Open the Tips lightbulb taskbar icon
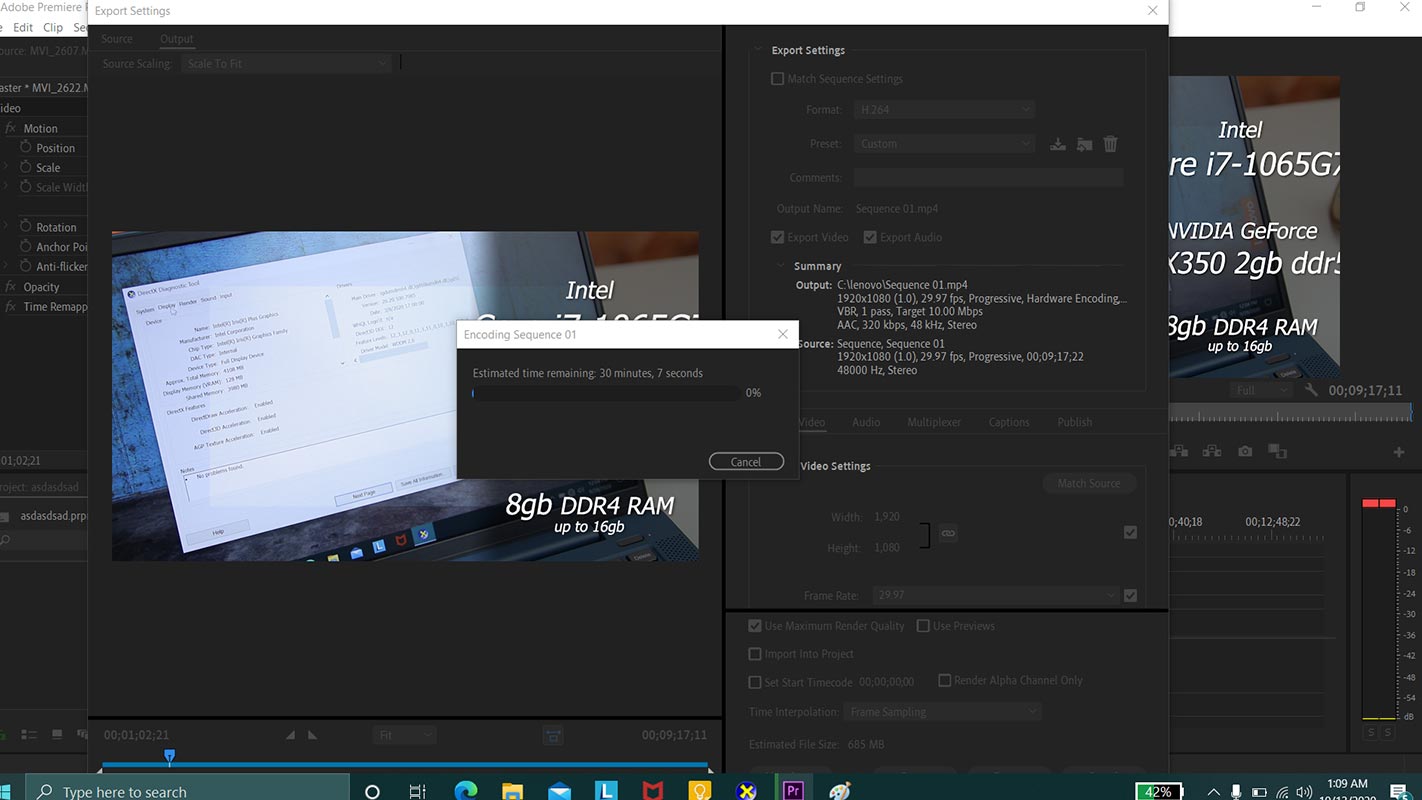The width and height of the screenshot is (1422, 800). point(700,790)
